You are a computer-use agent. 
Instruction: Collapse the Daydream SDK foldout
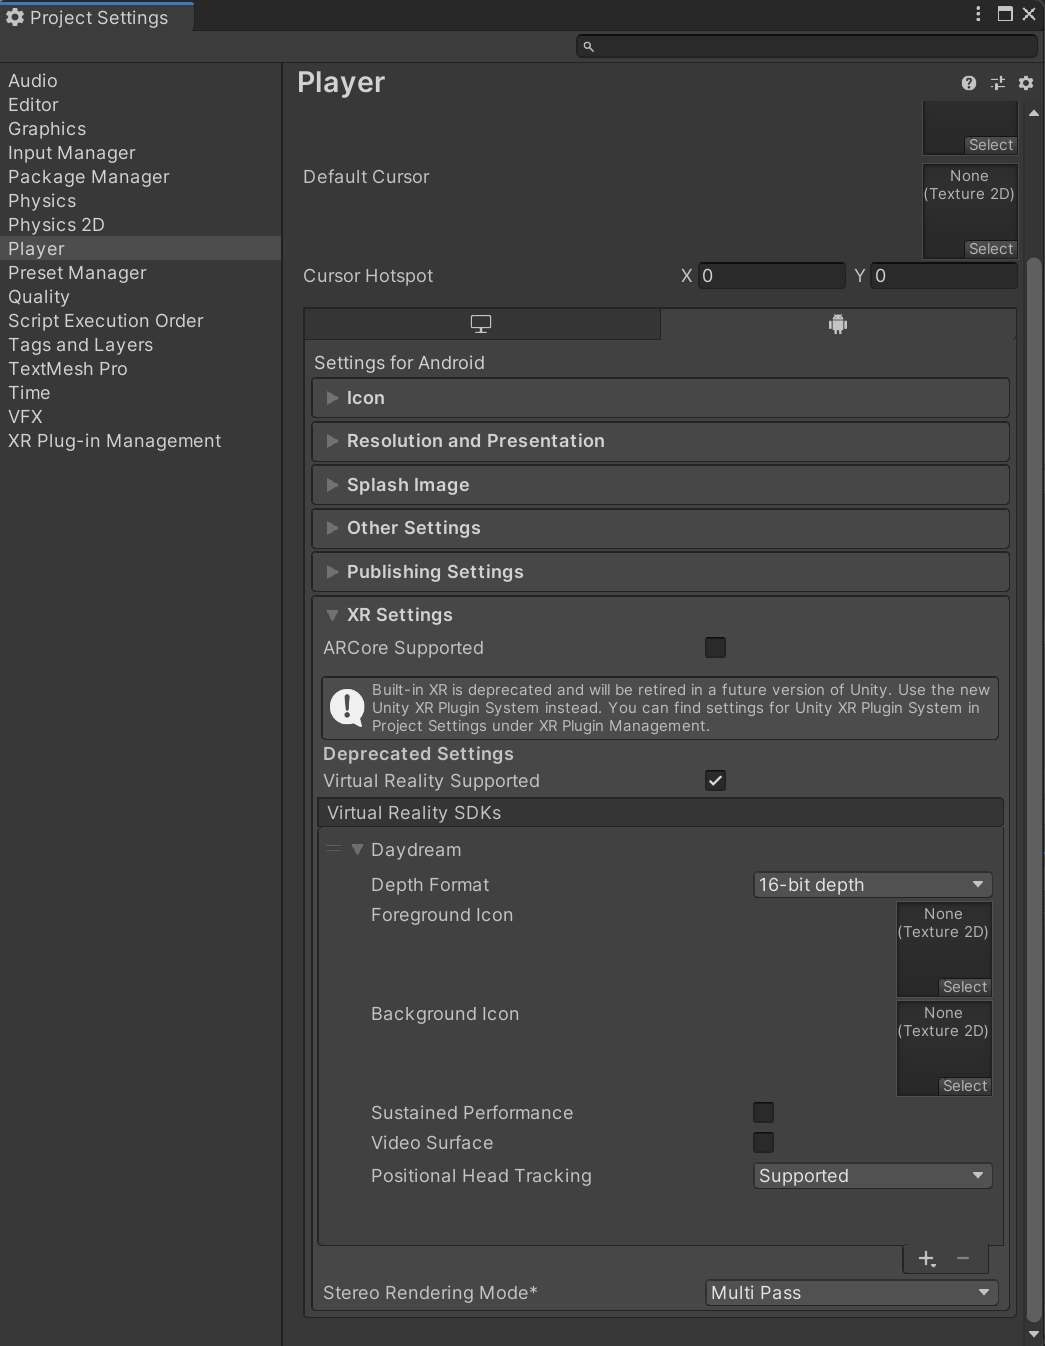click(357, 850)
